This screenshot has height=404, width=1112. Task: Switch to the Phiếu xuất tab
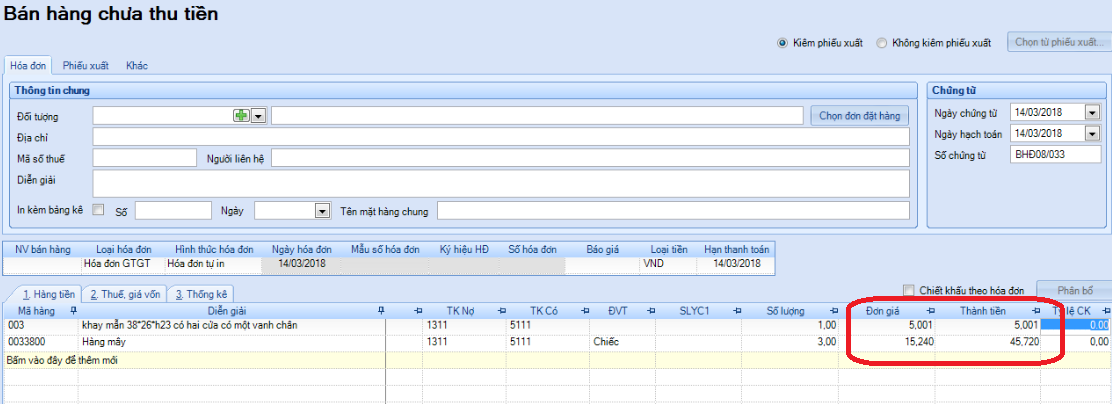84,65
